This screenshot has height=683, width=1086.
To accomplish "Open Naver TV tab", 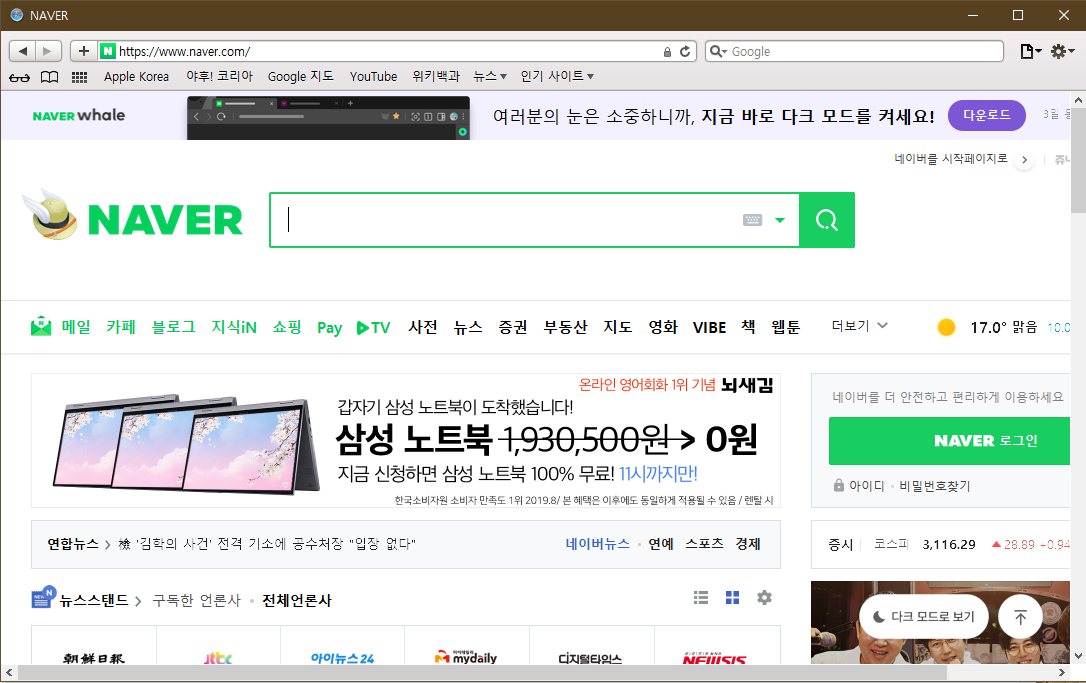I will pyautogui.click(x=373, y=328).
